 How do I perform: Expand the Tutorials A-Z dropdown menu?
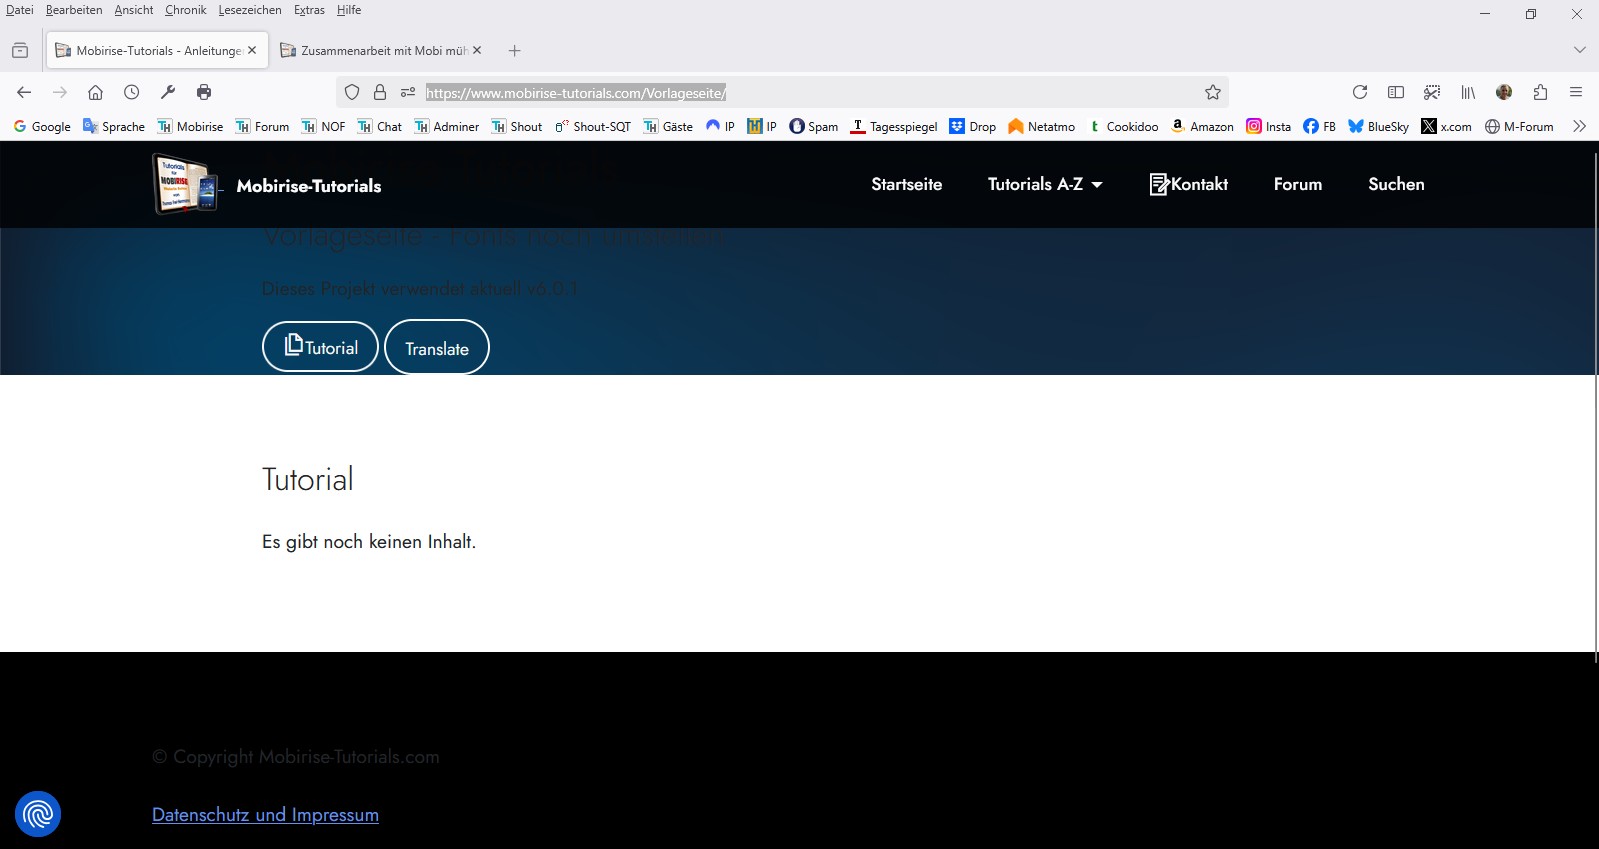coord(1045,184)
